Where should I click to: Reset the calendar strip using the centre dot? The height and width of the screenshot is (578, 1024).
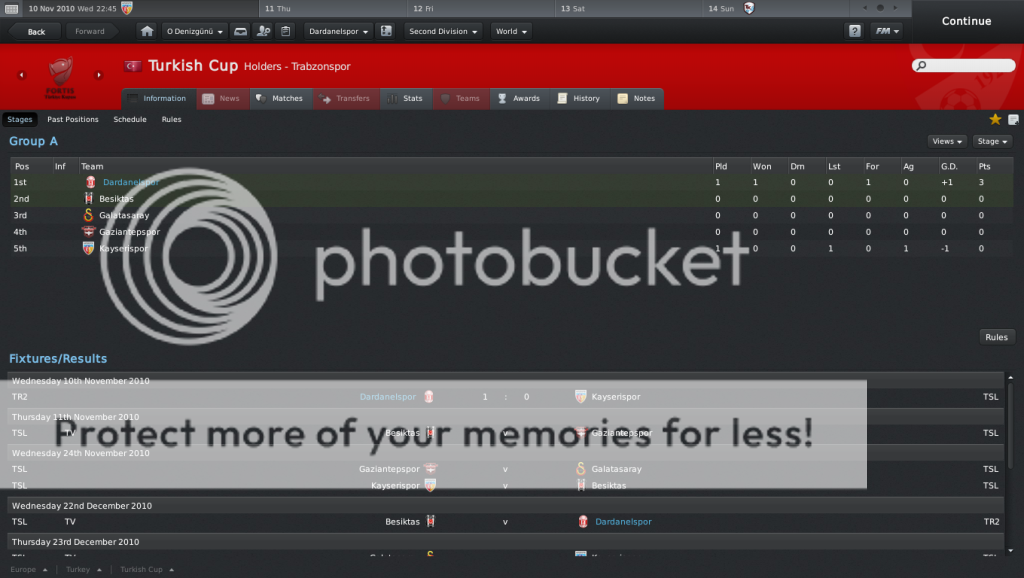pyautogui.click(x=880, y=8)
